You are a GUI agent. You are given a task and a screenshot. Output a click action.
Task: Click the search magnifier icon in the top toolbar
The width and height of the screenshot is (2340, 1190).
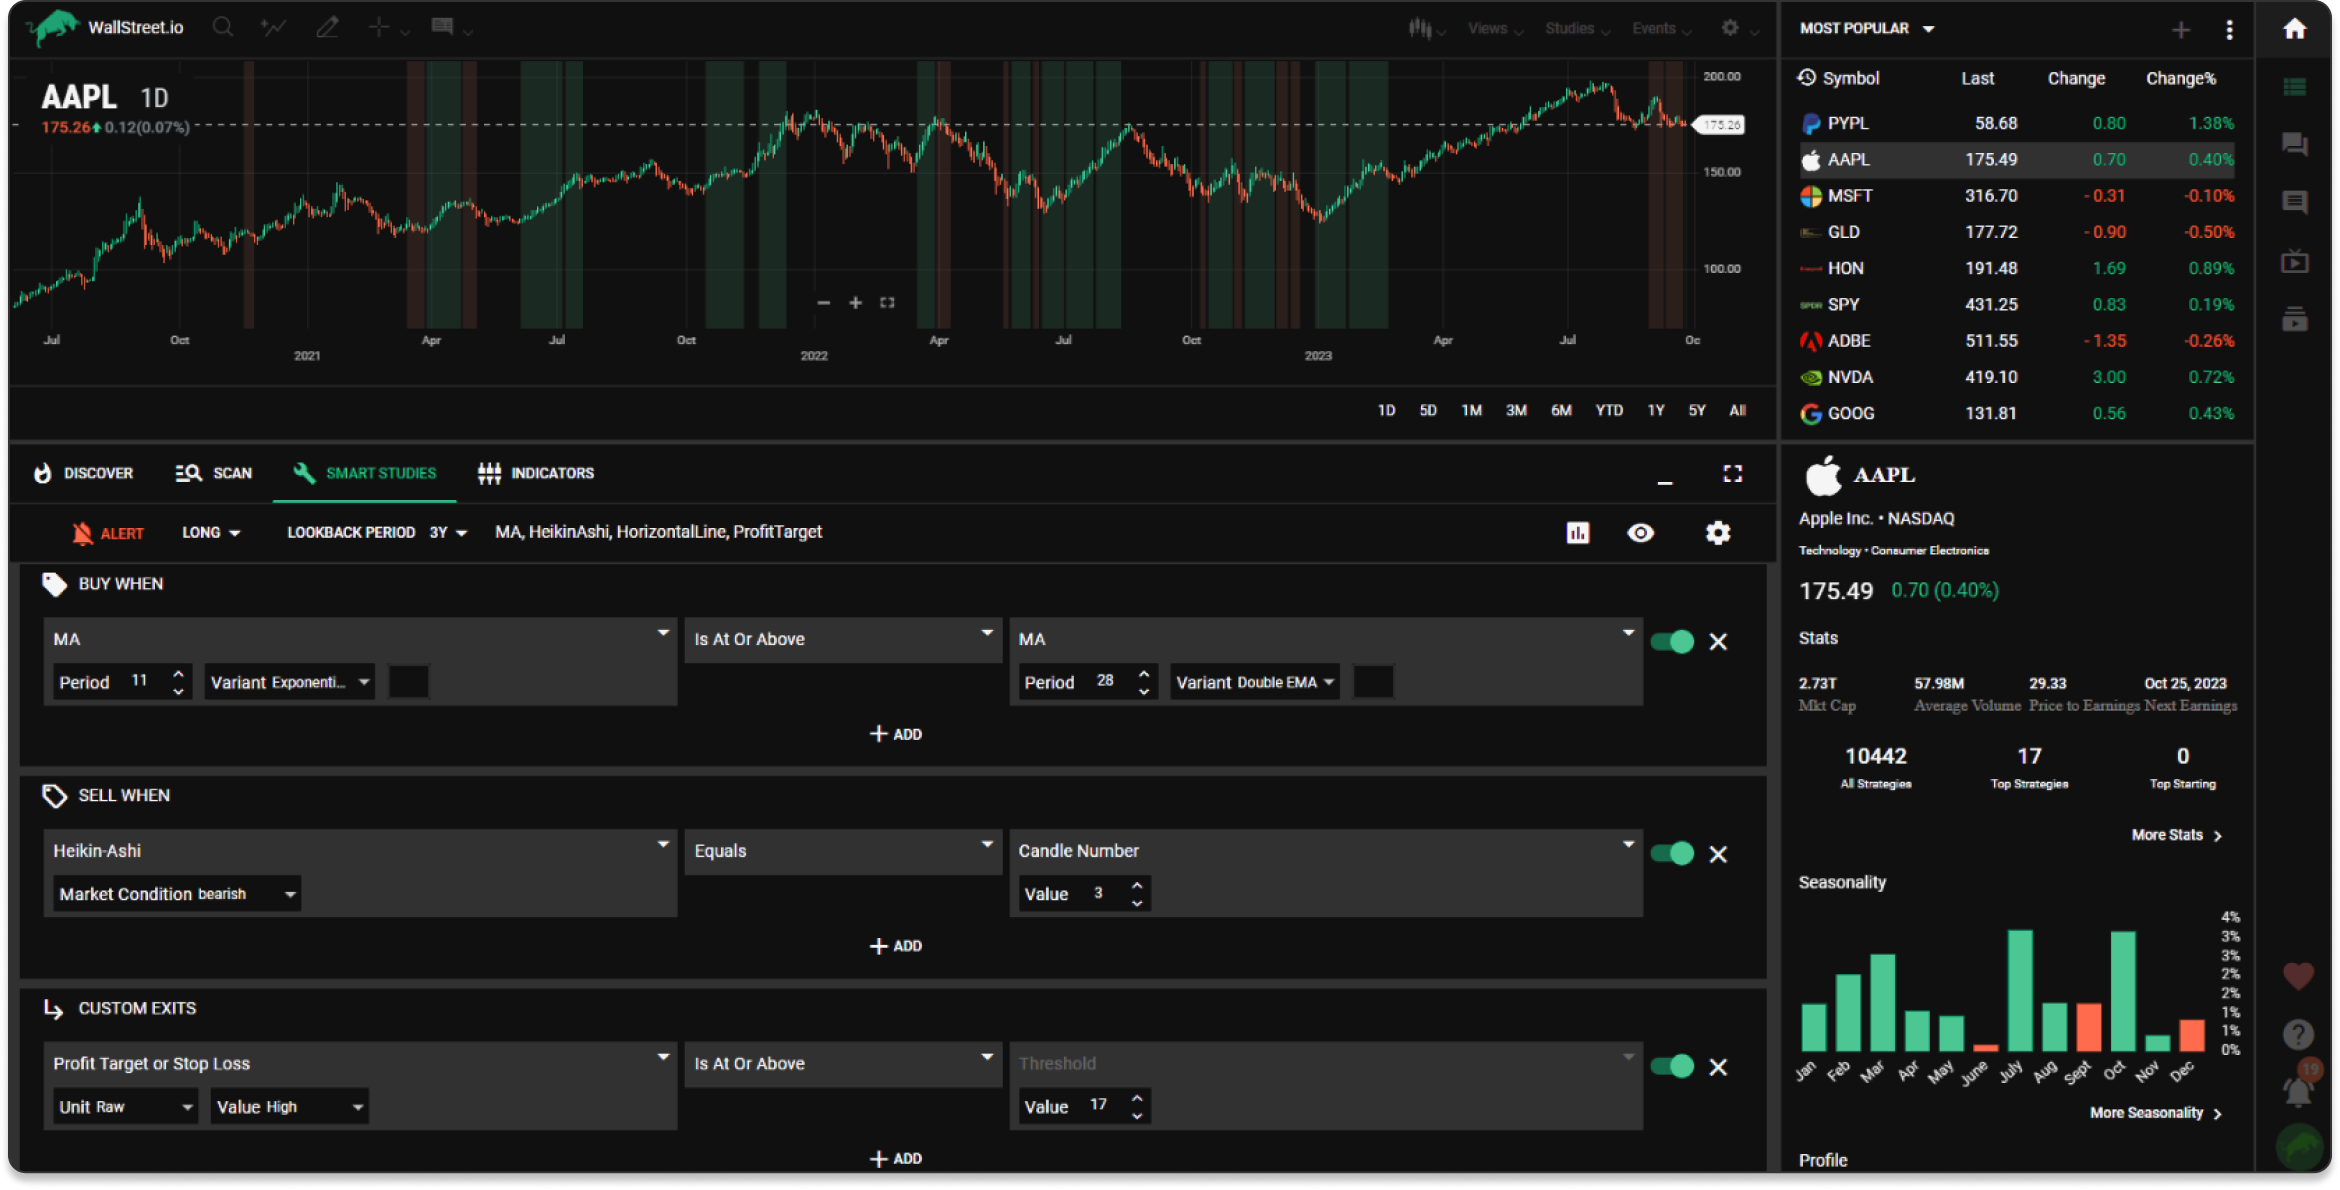[x=223, y=27]
